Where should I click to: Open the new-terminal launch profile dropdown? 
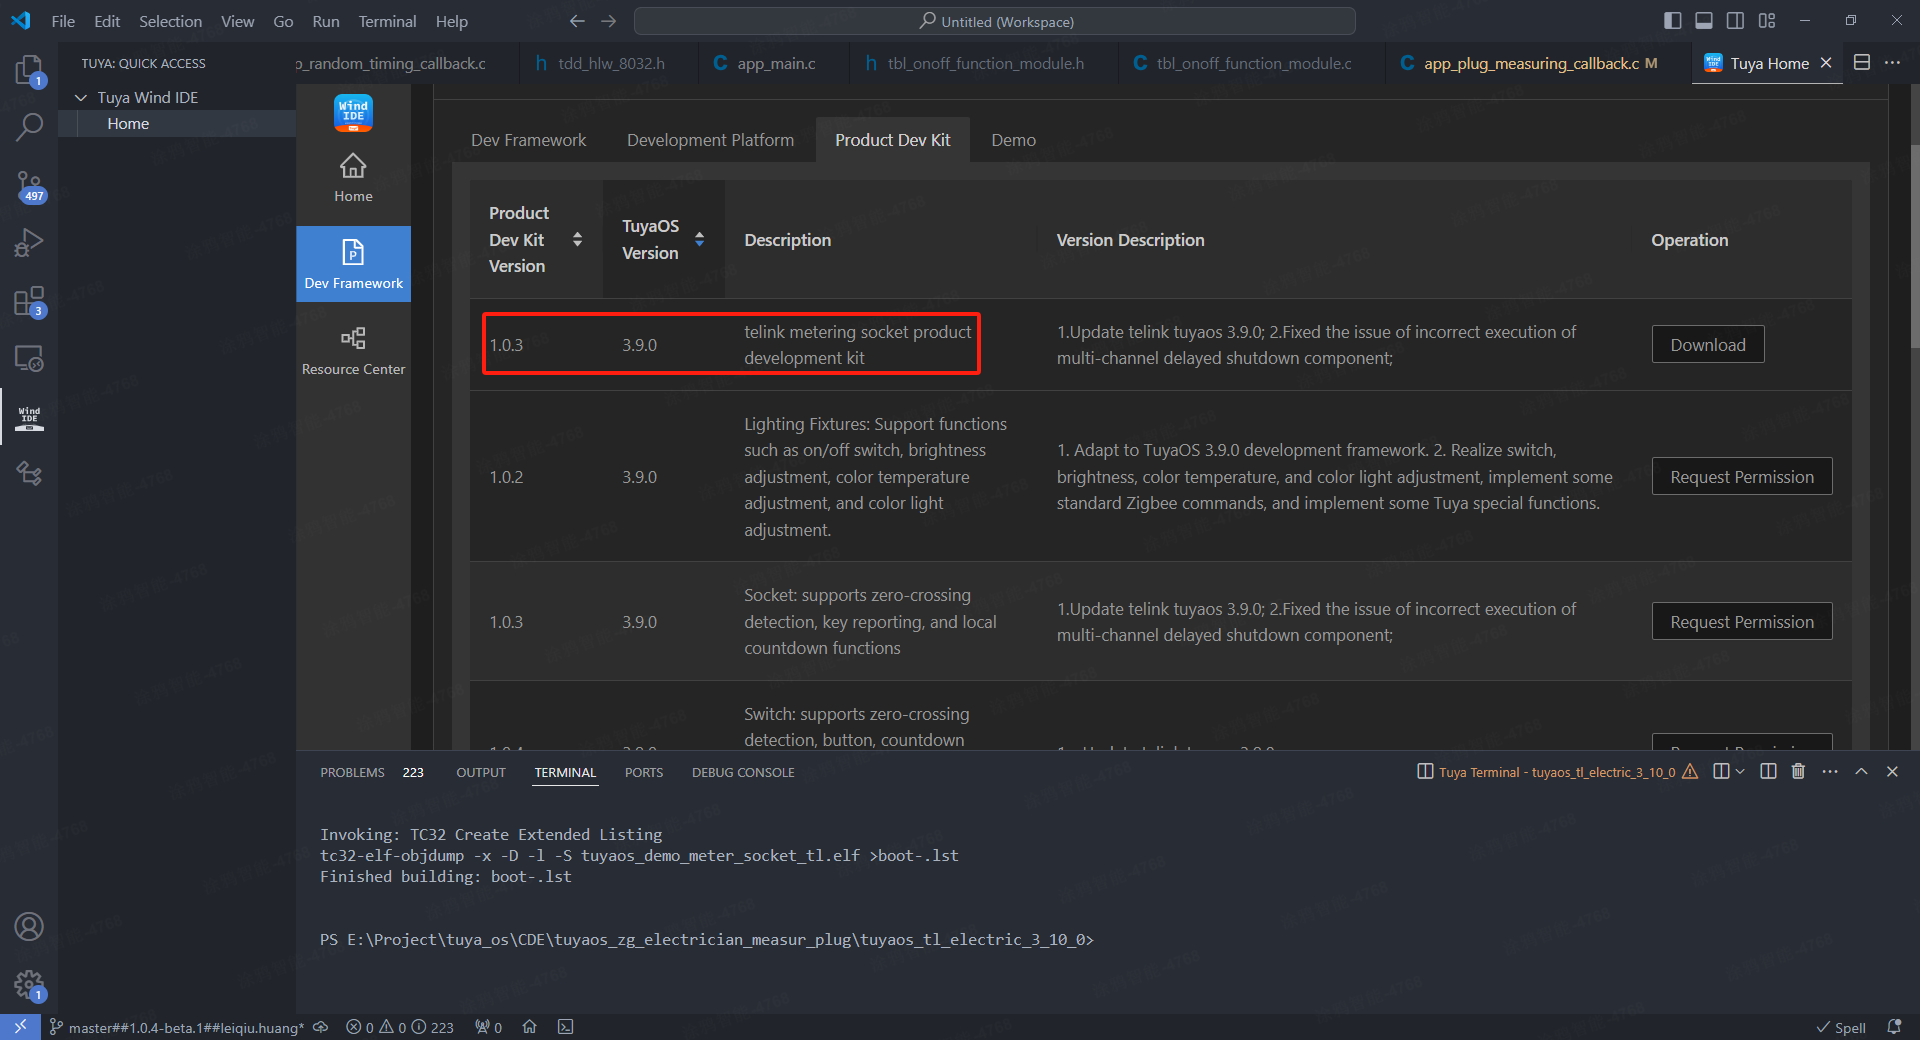1741,772
